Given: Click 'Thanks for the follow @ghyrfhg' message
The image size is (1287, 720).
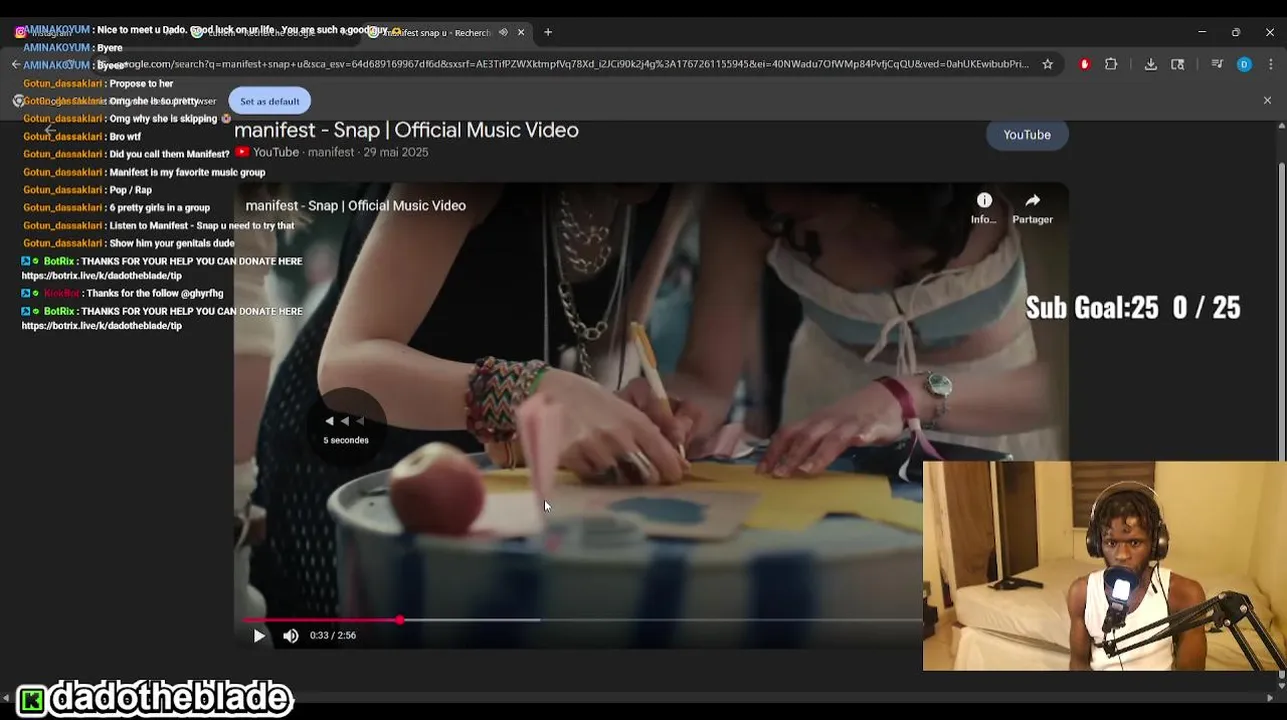Looking at the screenshot, I should (x=154, y=293).
